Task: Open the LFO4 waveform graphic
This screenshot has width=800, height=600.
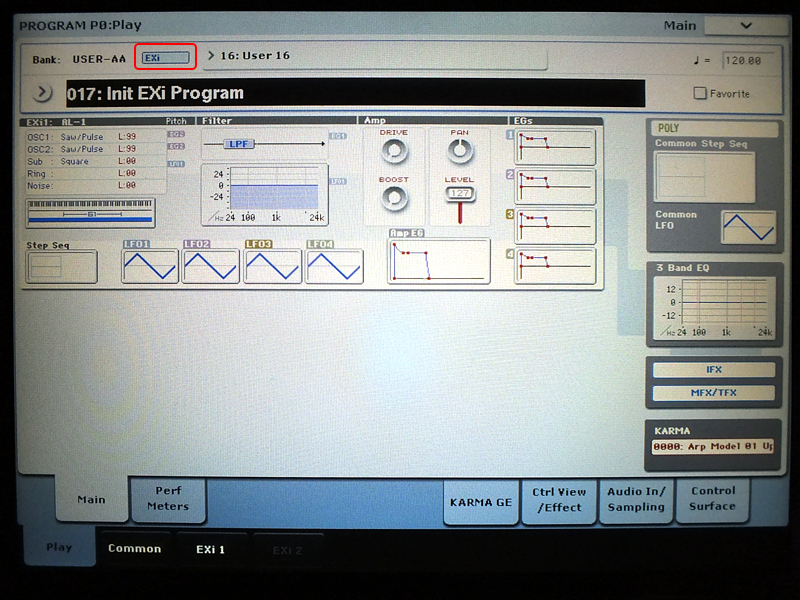Action: pyautogui.click(x=334, y=266)
